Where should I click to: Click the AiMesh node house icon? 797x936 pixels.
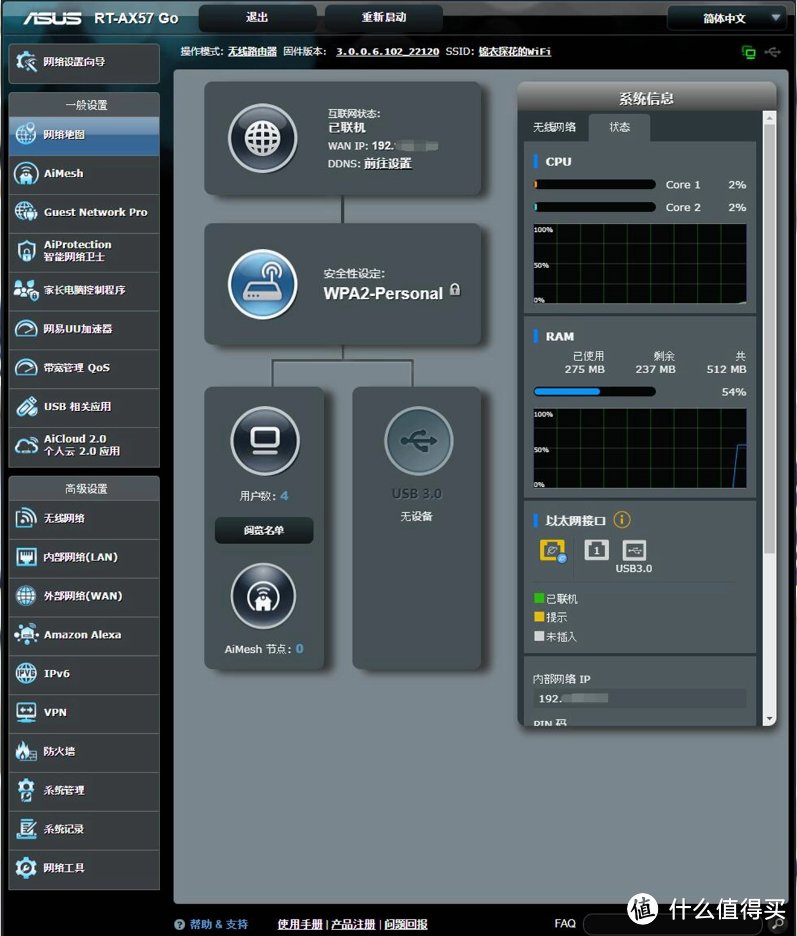click(263, 596)
